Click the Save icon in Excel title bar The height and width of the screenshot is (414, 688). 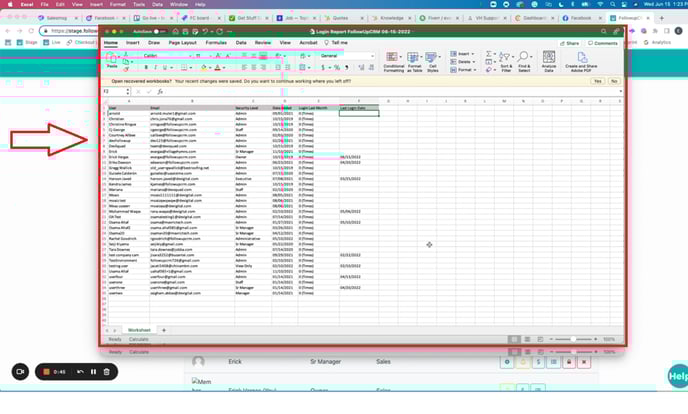185,32
